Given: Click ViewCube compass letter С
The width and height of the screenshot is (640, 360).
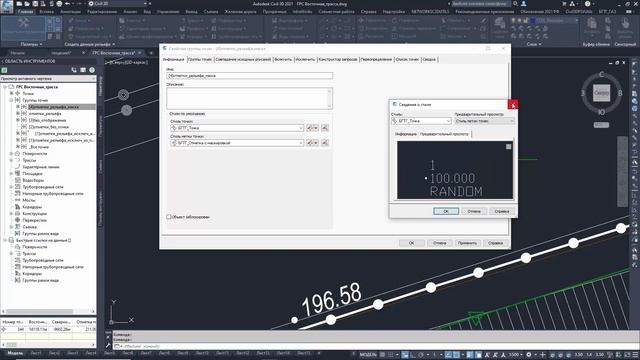Looking at the screenshot, I should 601,74.
